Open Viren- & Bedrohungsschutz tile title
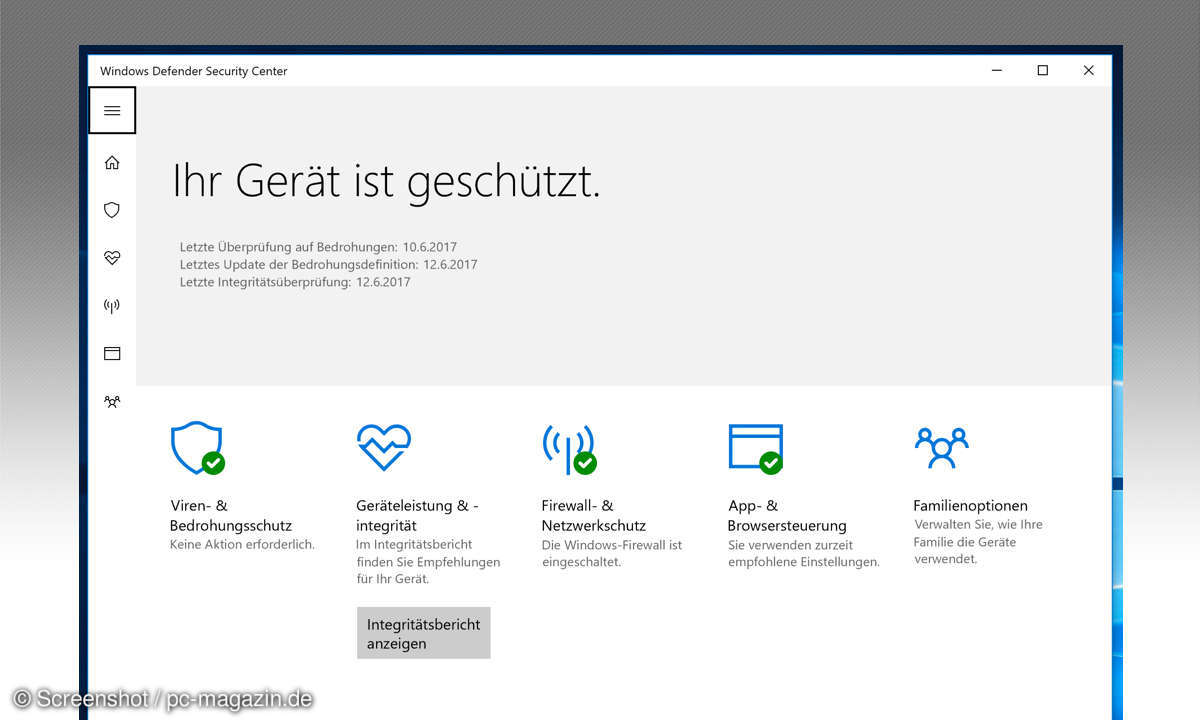Viewport: 1200px width, 720px height. pos(231,515)
